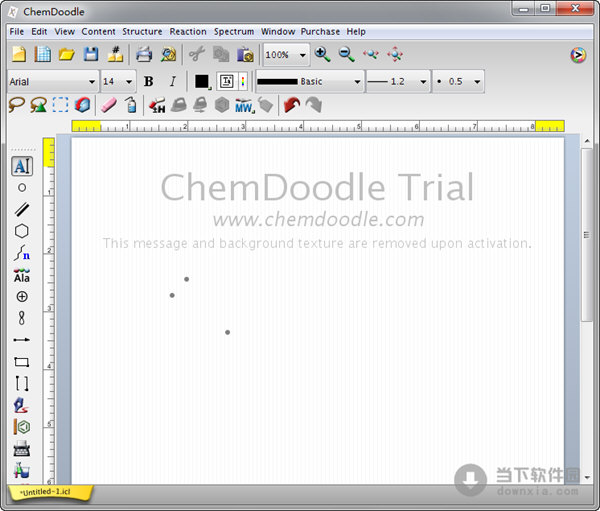The width and height of the screenshot is (600, 511).
Task: Select the Ala amino acid tool
Action: pyautogui.click(x=22, y=276)
